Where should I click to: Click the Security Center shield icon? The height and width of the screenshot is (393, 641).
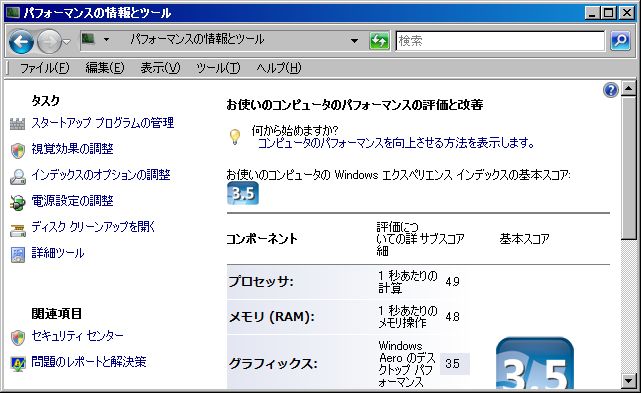tap(18, 338)
